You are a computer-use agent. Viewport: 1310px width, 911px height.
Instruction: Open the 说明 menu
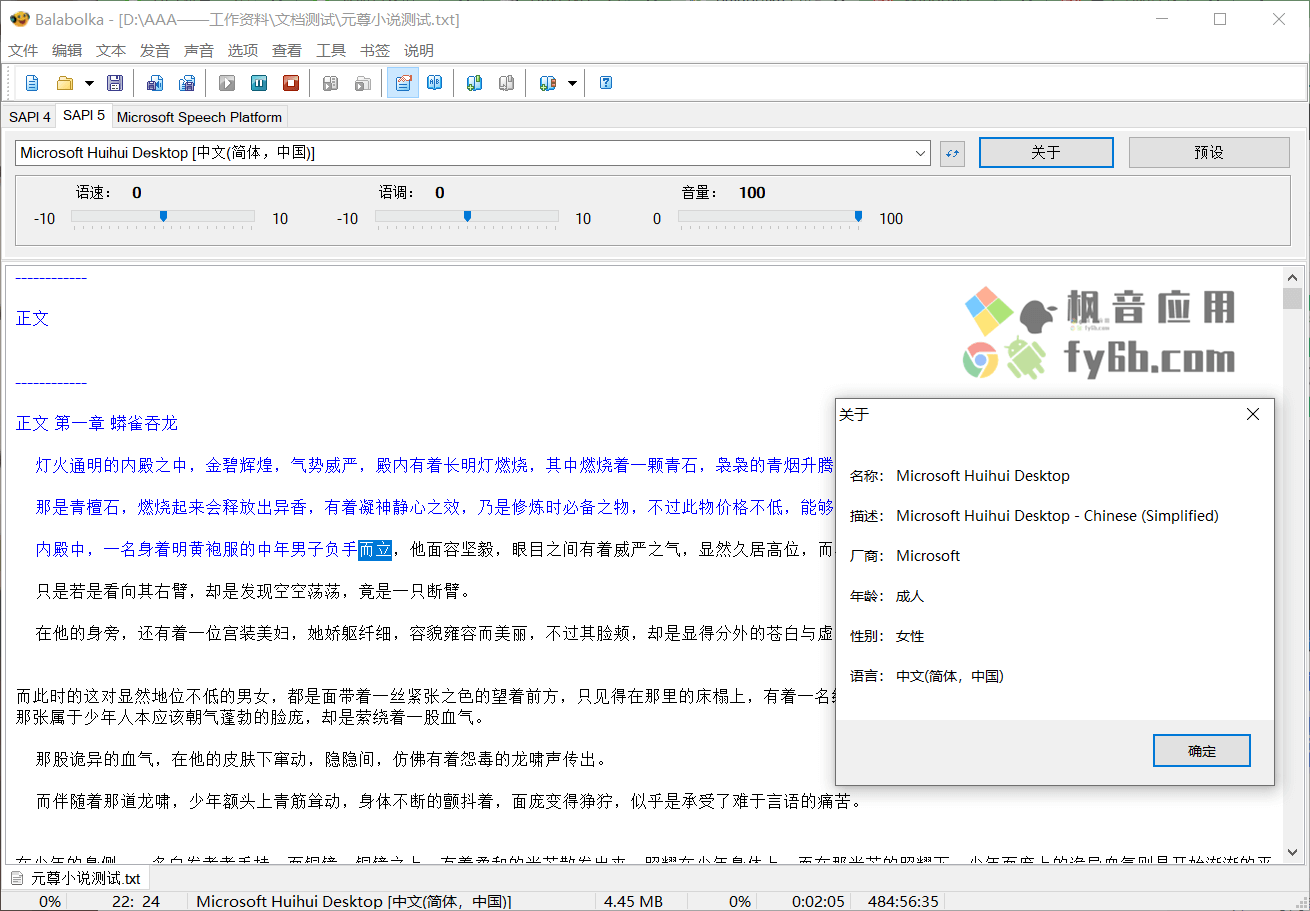pyautogui.click(x=419, y=50)
